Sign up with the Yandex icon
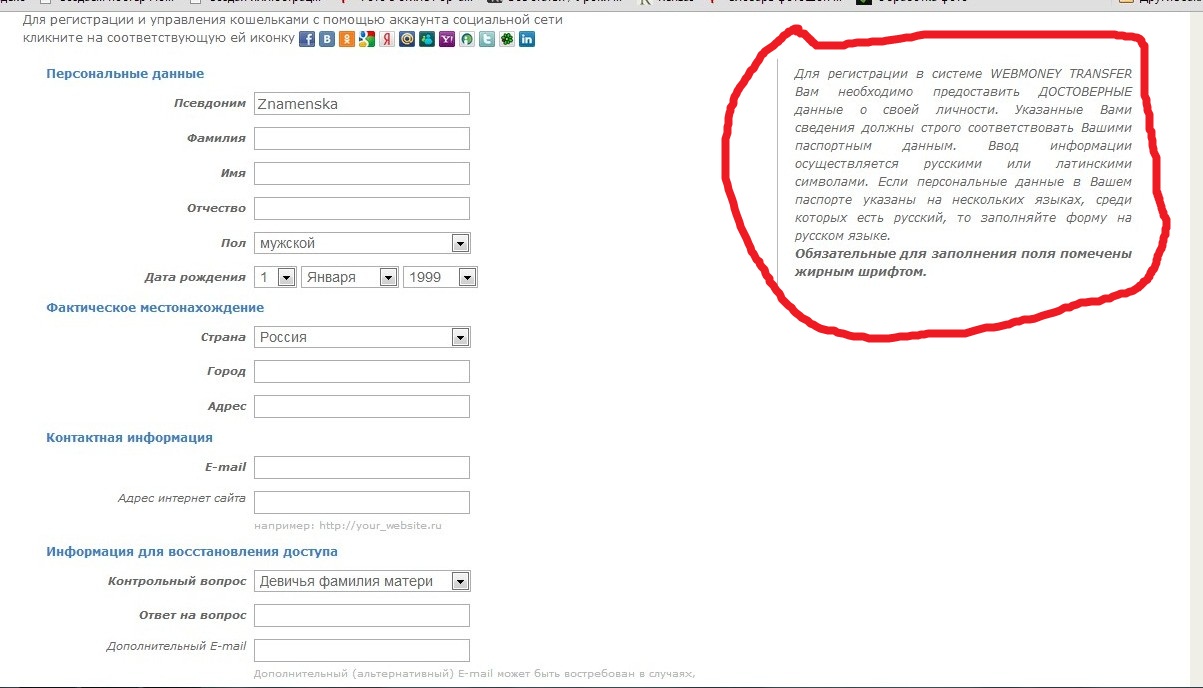1203x688 pixels. pos(387,39)
